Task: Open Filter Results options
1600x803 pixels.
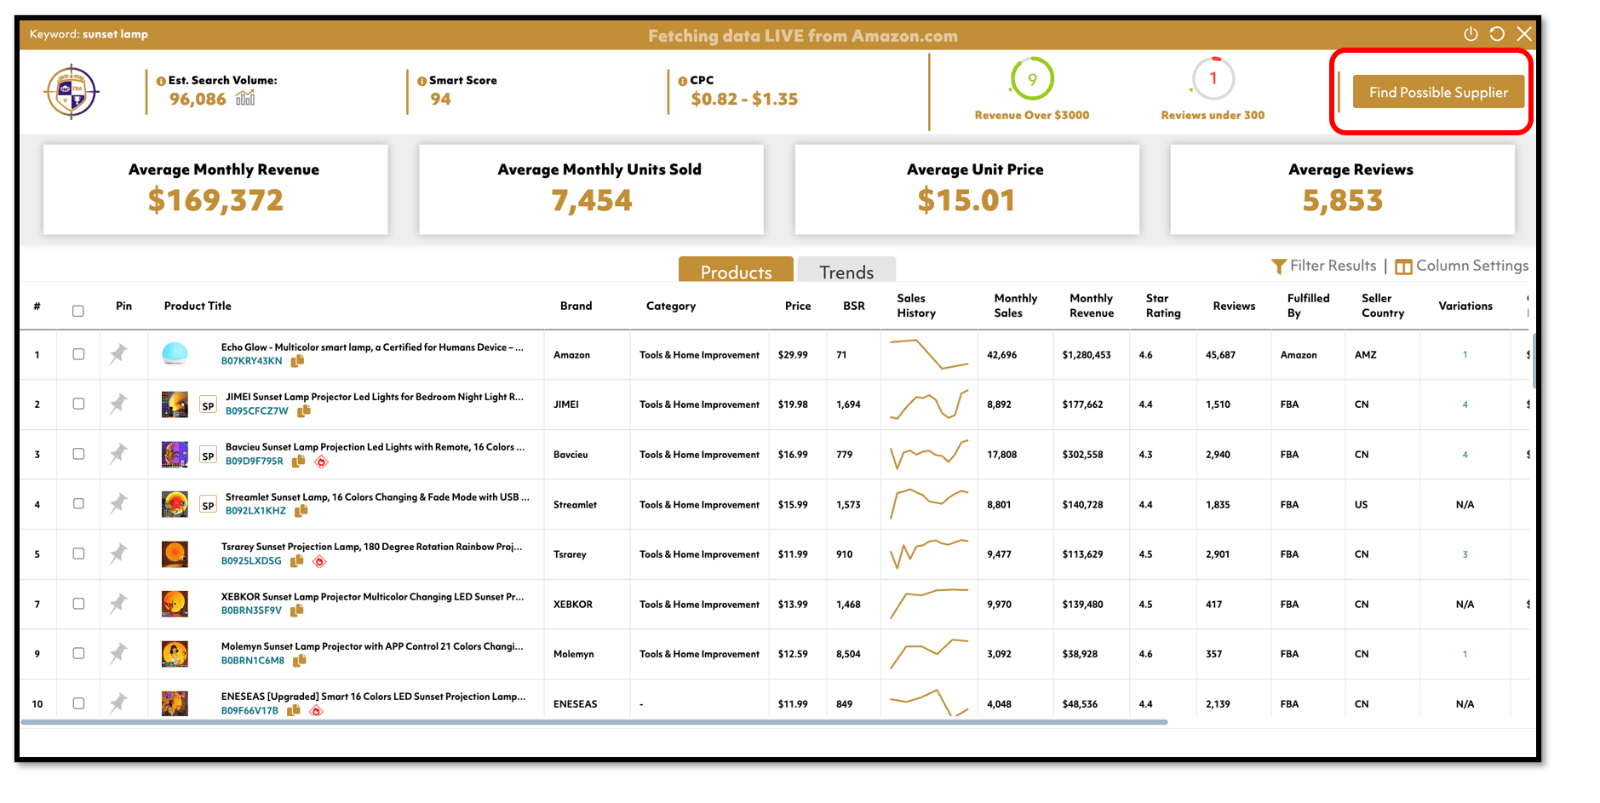Action: click(x=1323, y=266)
